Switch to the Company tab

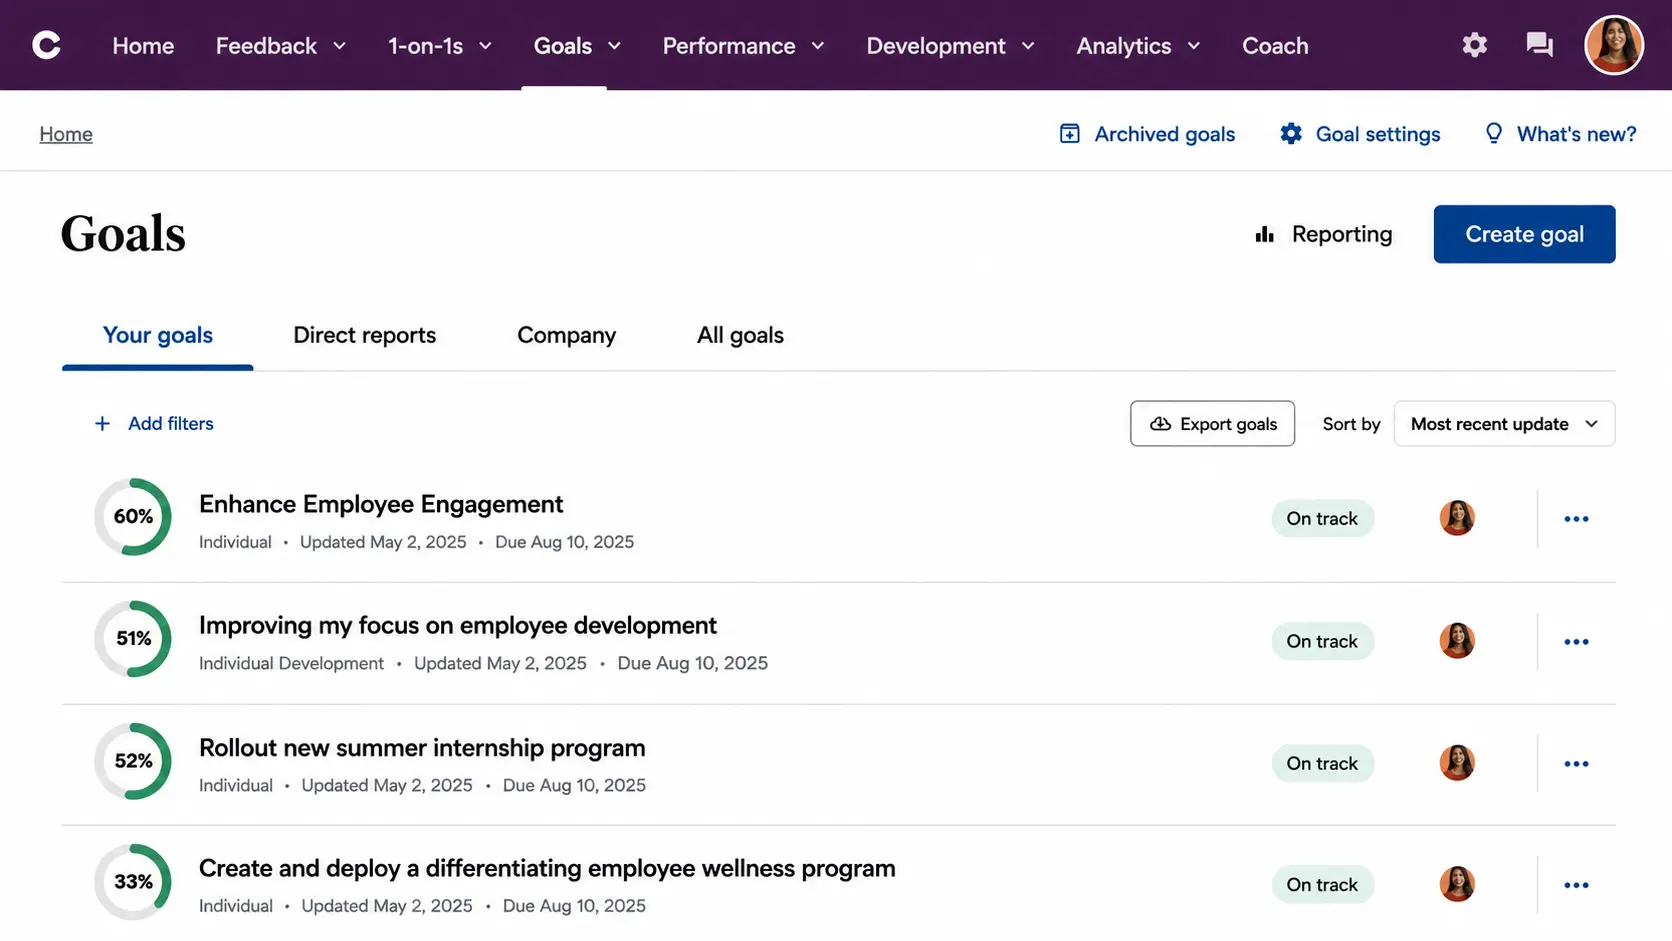click(x=566, y=335)
